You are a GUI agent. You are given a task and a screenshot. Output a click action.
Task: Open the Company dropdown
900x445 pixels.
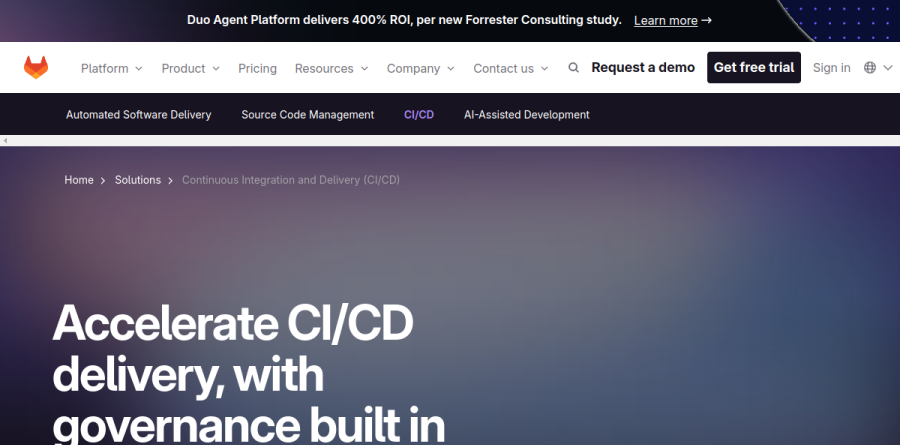click(420, 68)
